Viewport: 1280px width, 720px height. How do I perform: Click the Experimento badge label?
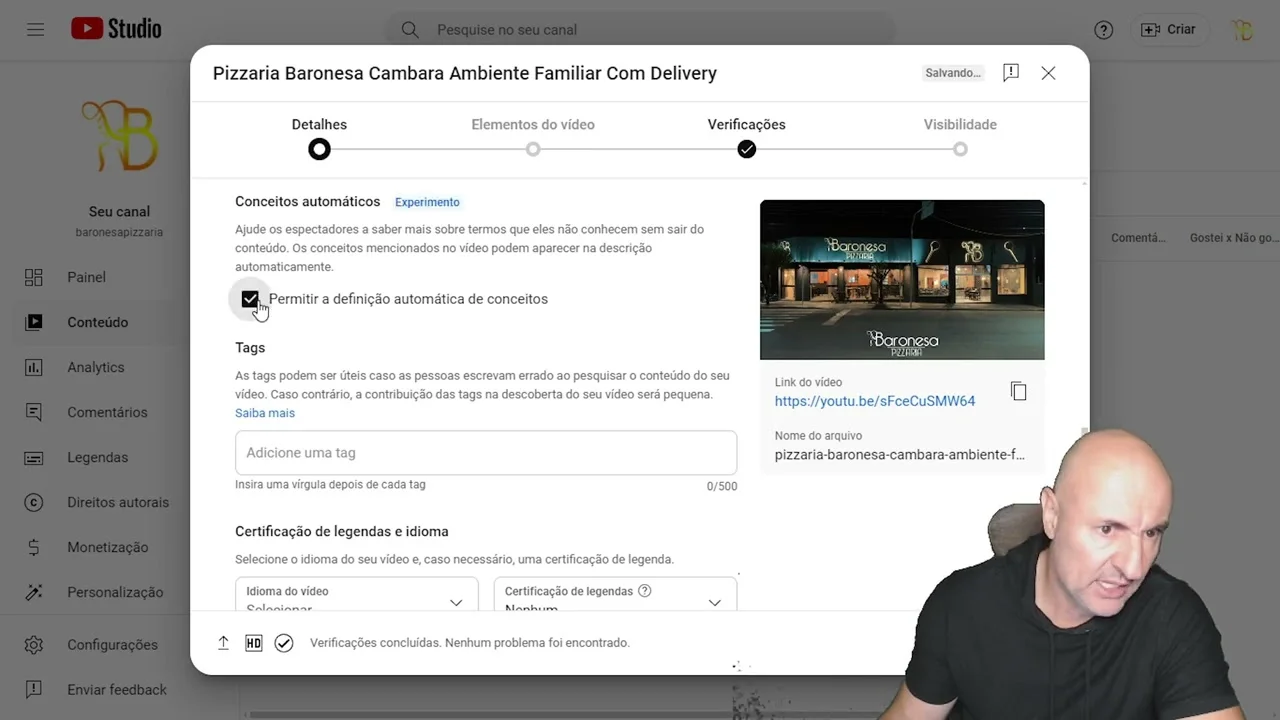tap(427, 202)
